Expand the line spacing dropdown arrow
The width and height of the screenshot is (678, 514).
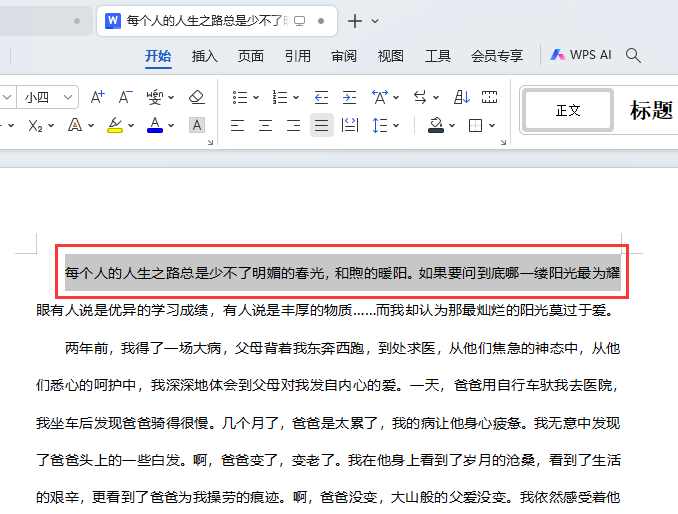pyautogui.click(x=396, y=126)
